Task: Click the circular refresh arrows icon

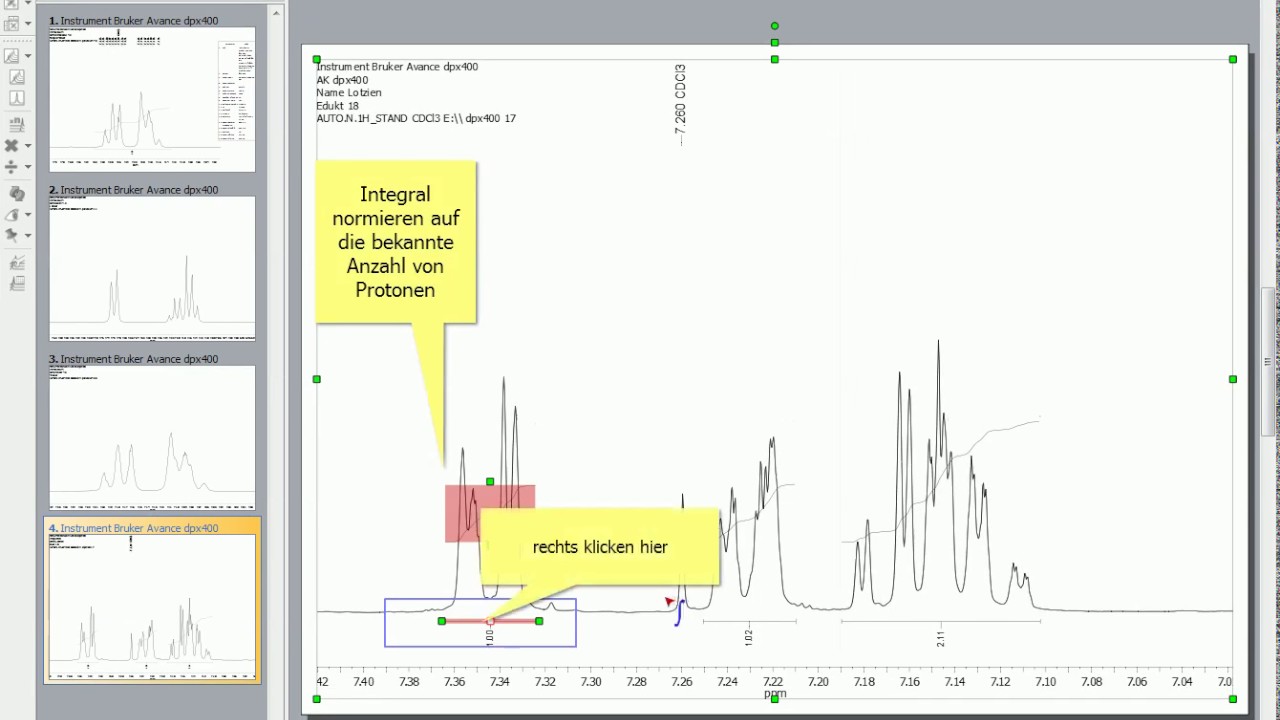Action: click(x=16, y=193)
